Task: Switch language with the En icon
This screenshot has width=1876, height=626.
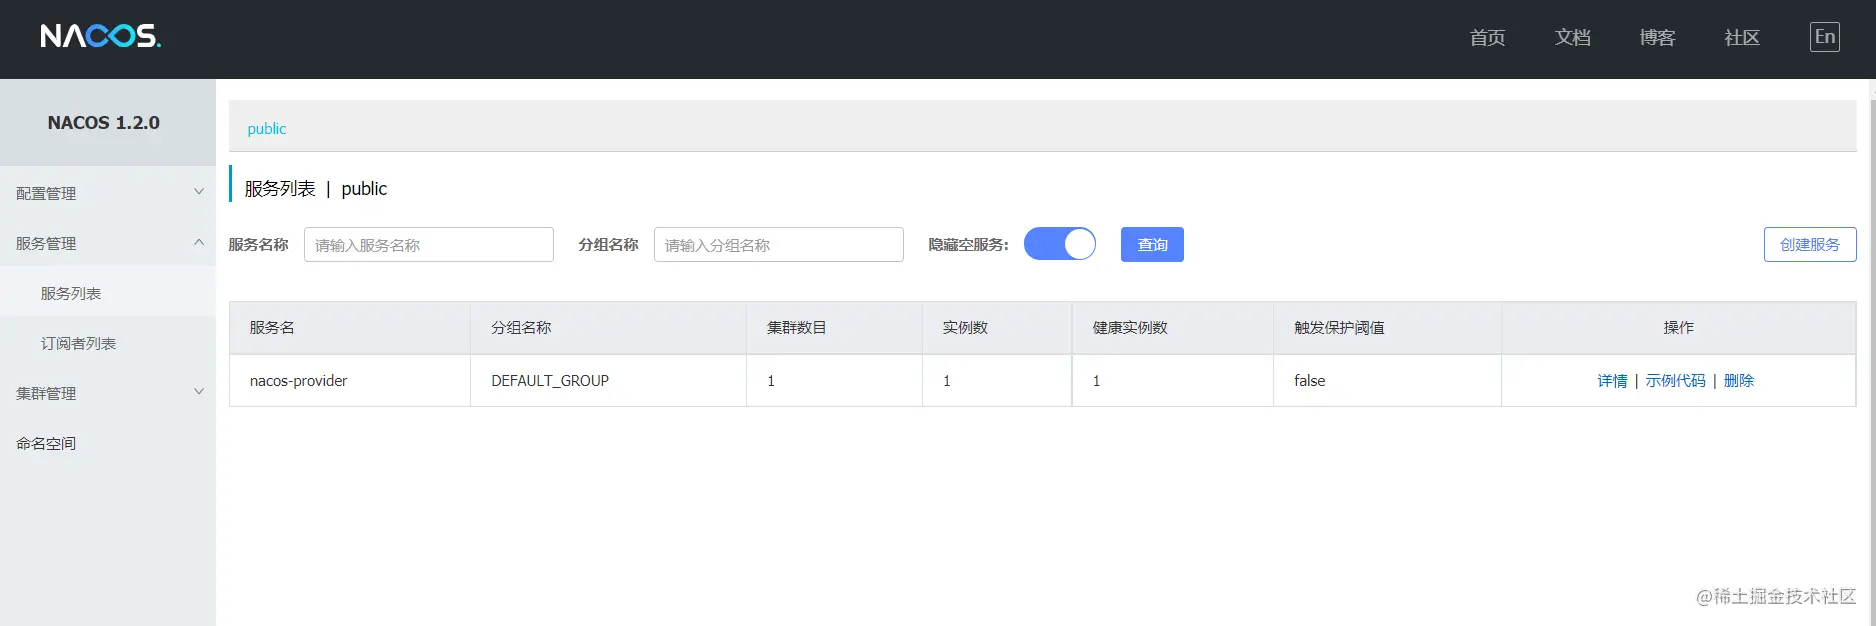Action: click(x=1825, y=37)
